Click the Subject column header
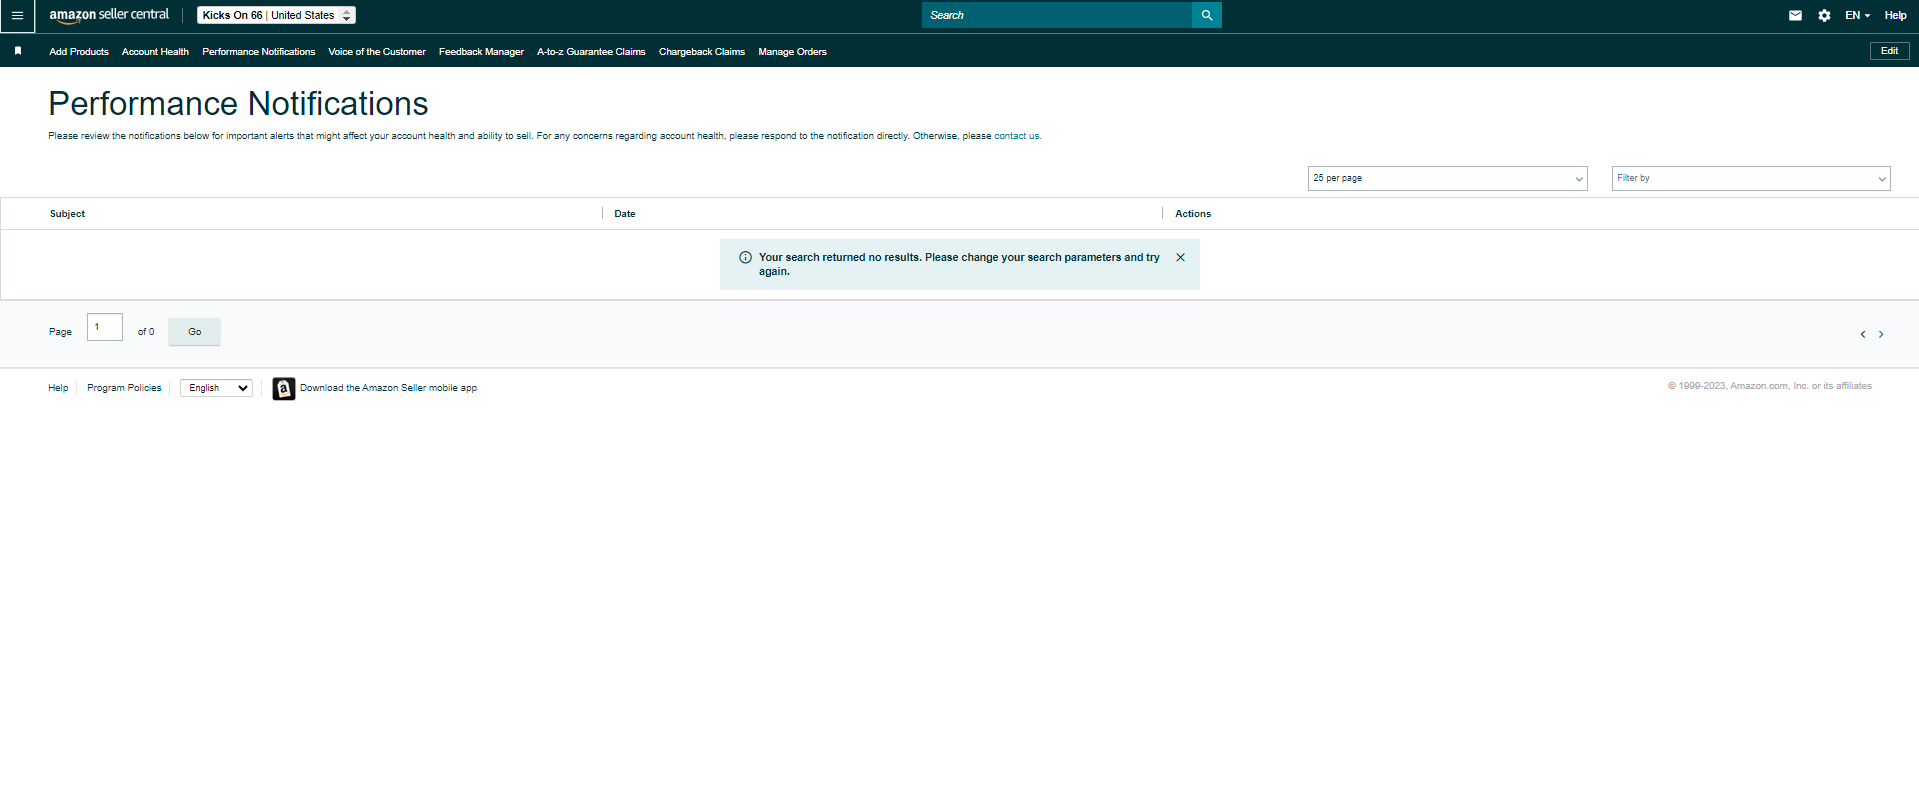Screen dimensions: 1919x795 (x=67, y=214)
